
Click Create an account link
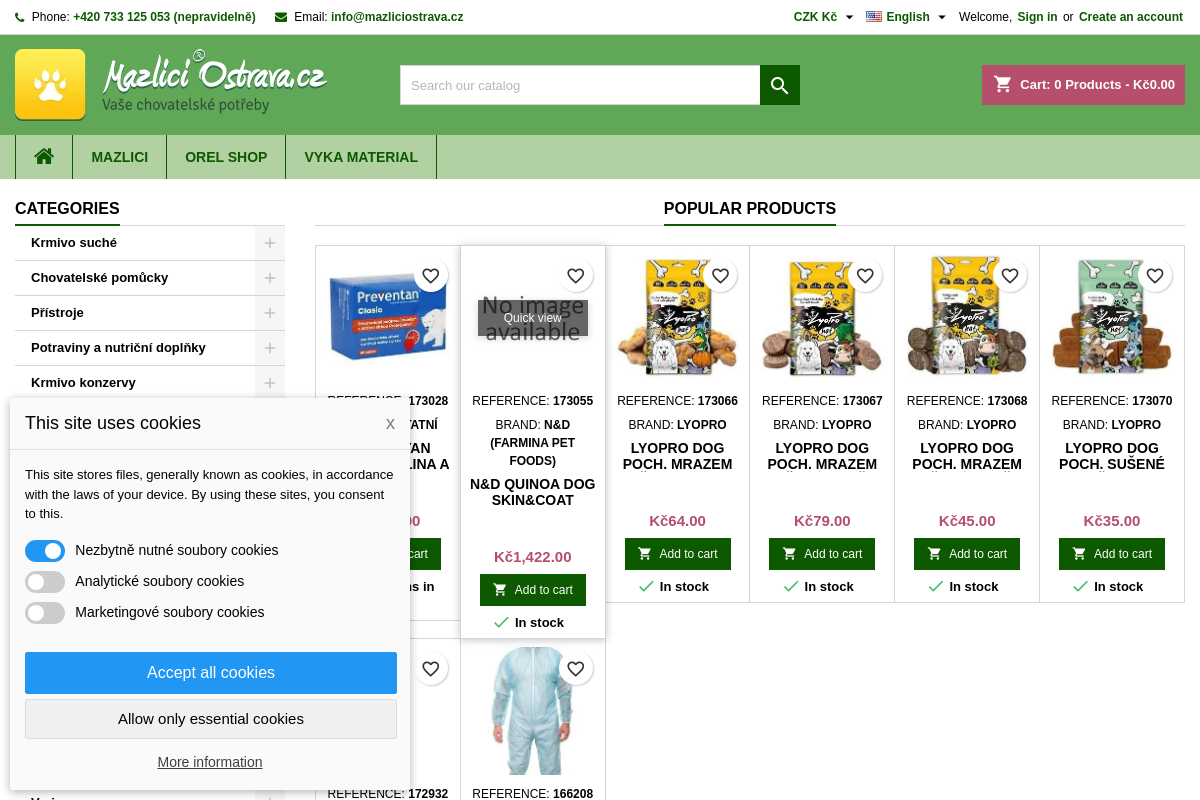click(x=1131, y=17)
